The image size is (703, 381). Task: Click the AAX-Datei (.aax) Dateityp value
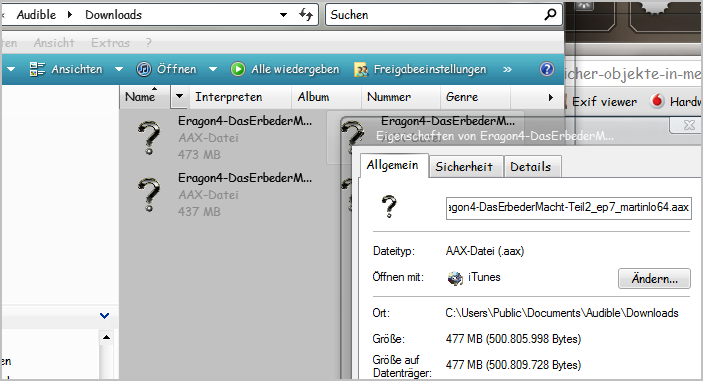pos(485,251)
